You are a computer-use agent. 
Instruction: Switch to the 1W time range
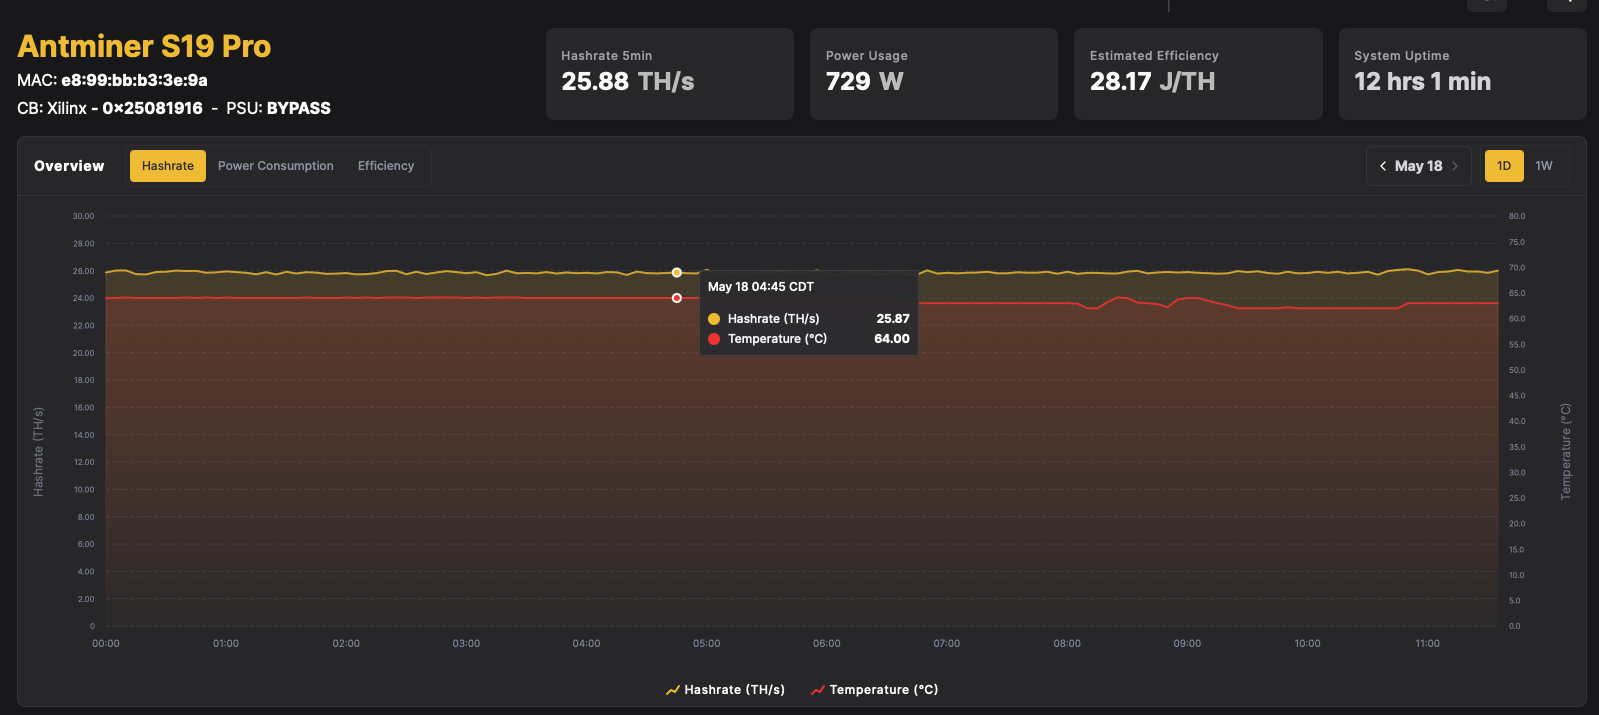(x=1544, y=166)
